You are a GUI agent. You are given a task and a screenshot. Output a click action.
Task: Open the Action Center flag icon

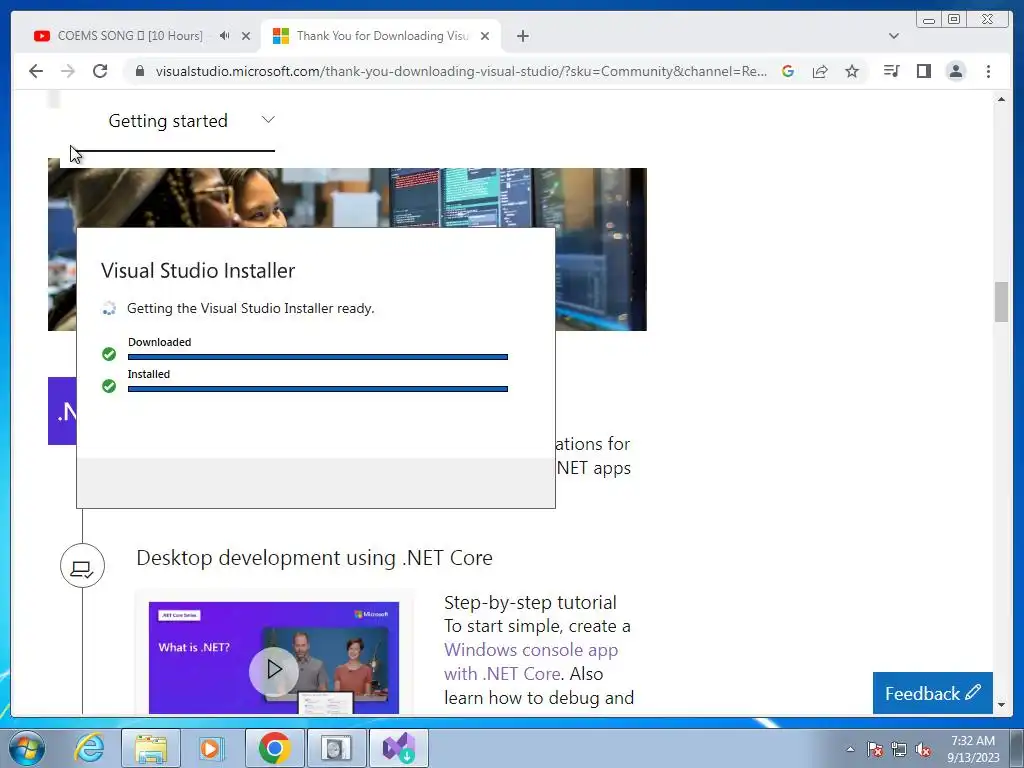click(x=874, y=749)
